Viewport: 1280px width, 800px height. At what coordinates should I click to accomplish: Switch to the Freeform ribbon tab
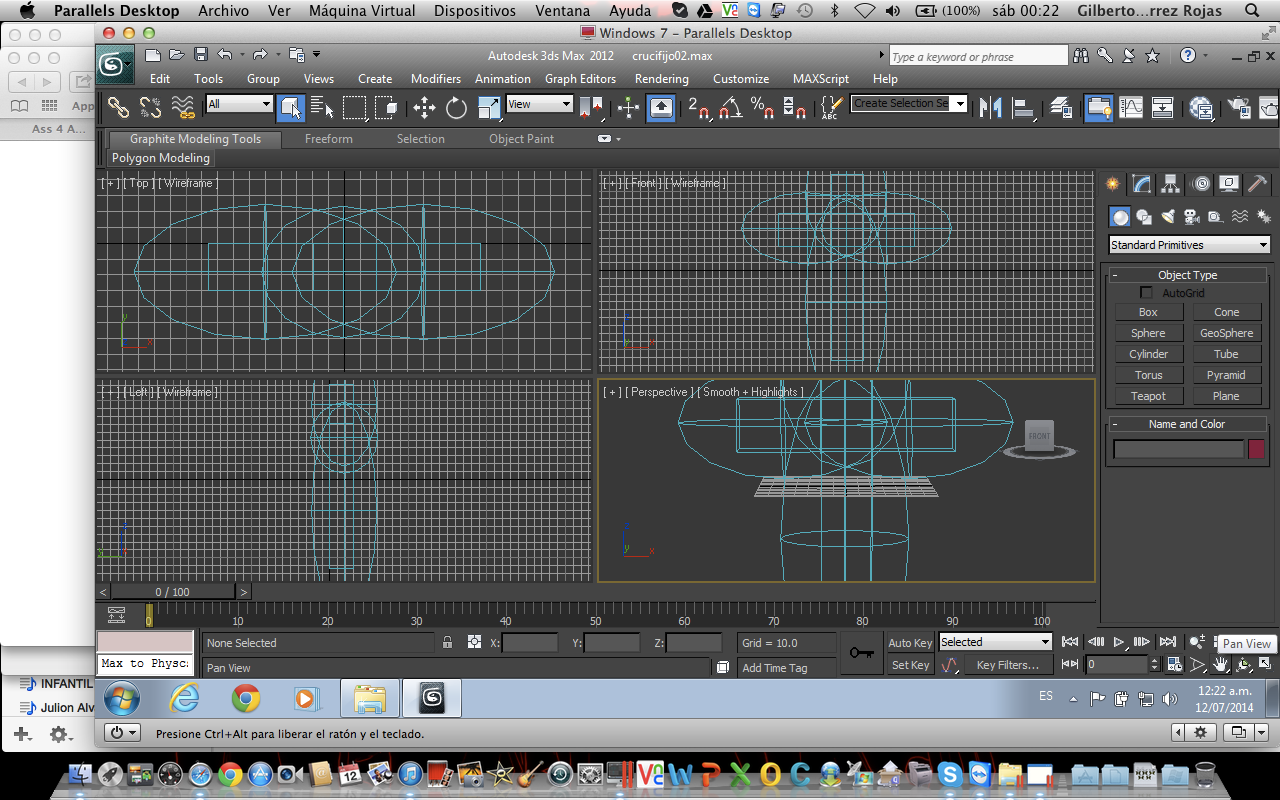pos(329,139)
